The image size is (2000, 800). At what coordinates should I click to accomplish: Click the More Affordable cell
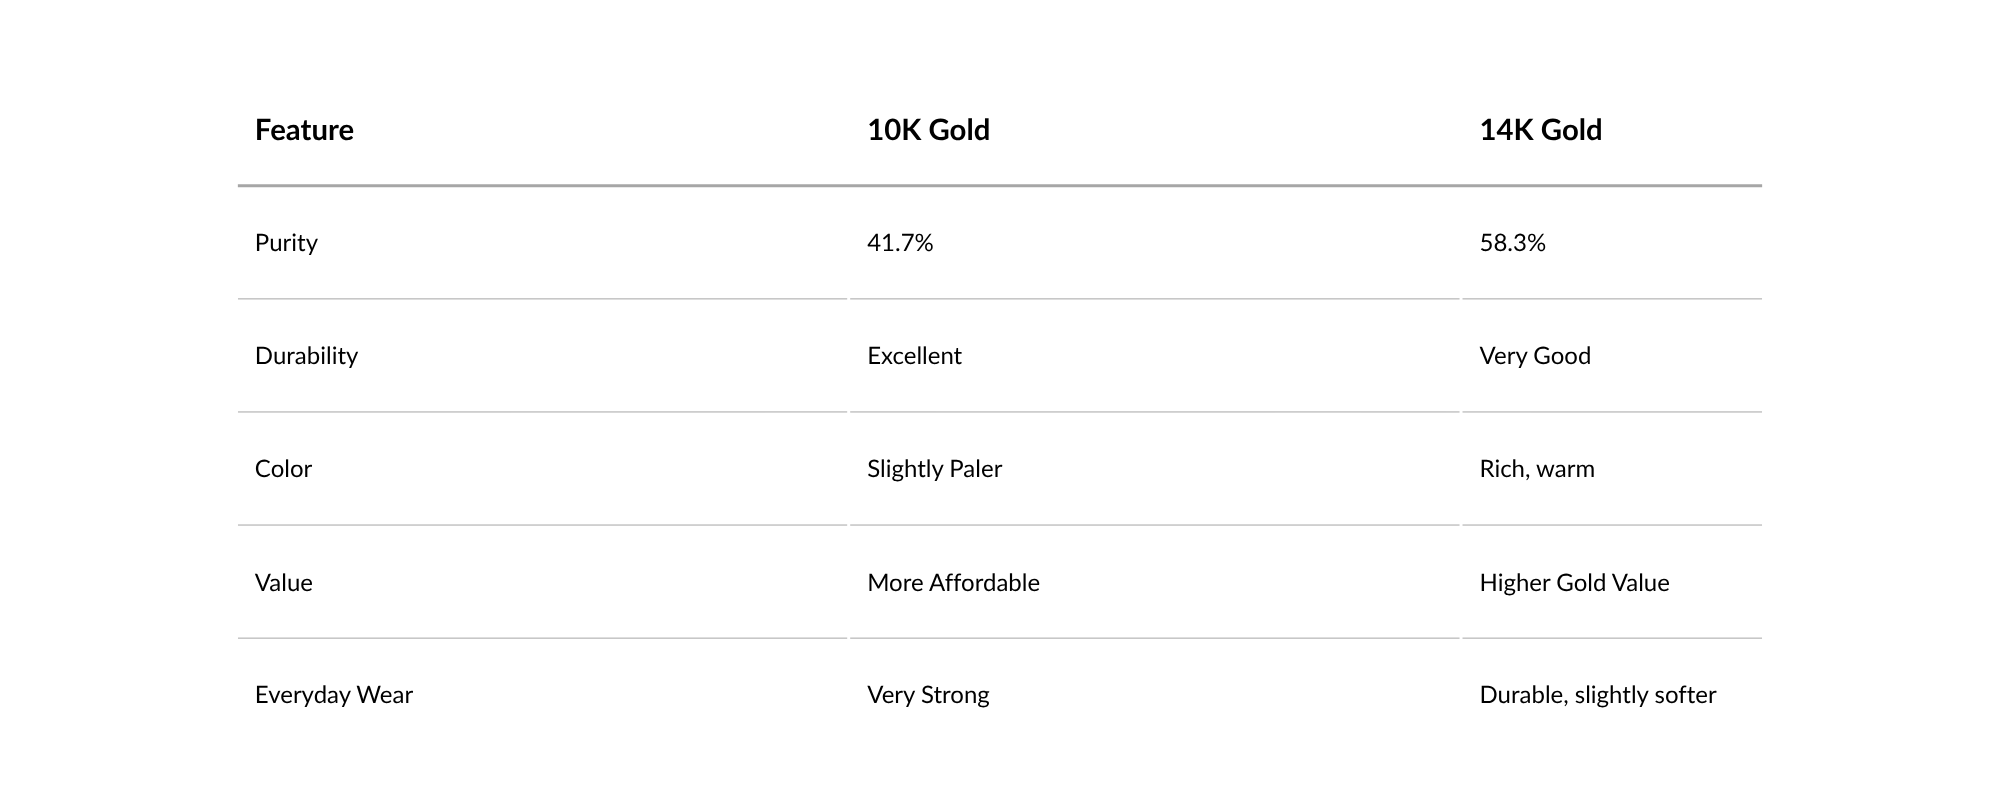(x=953, y=583)
